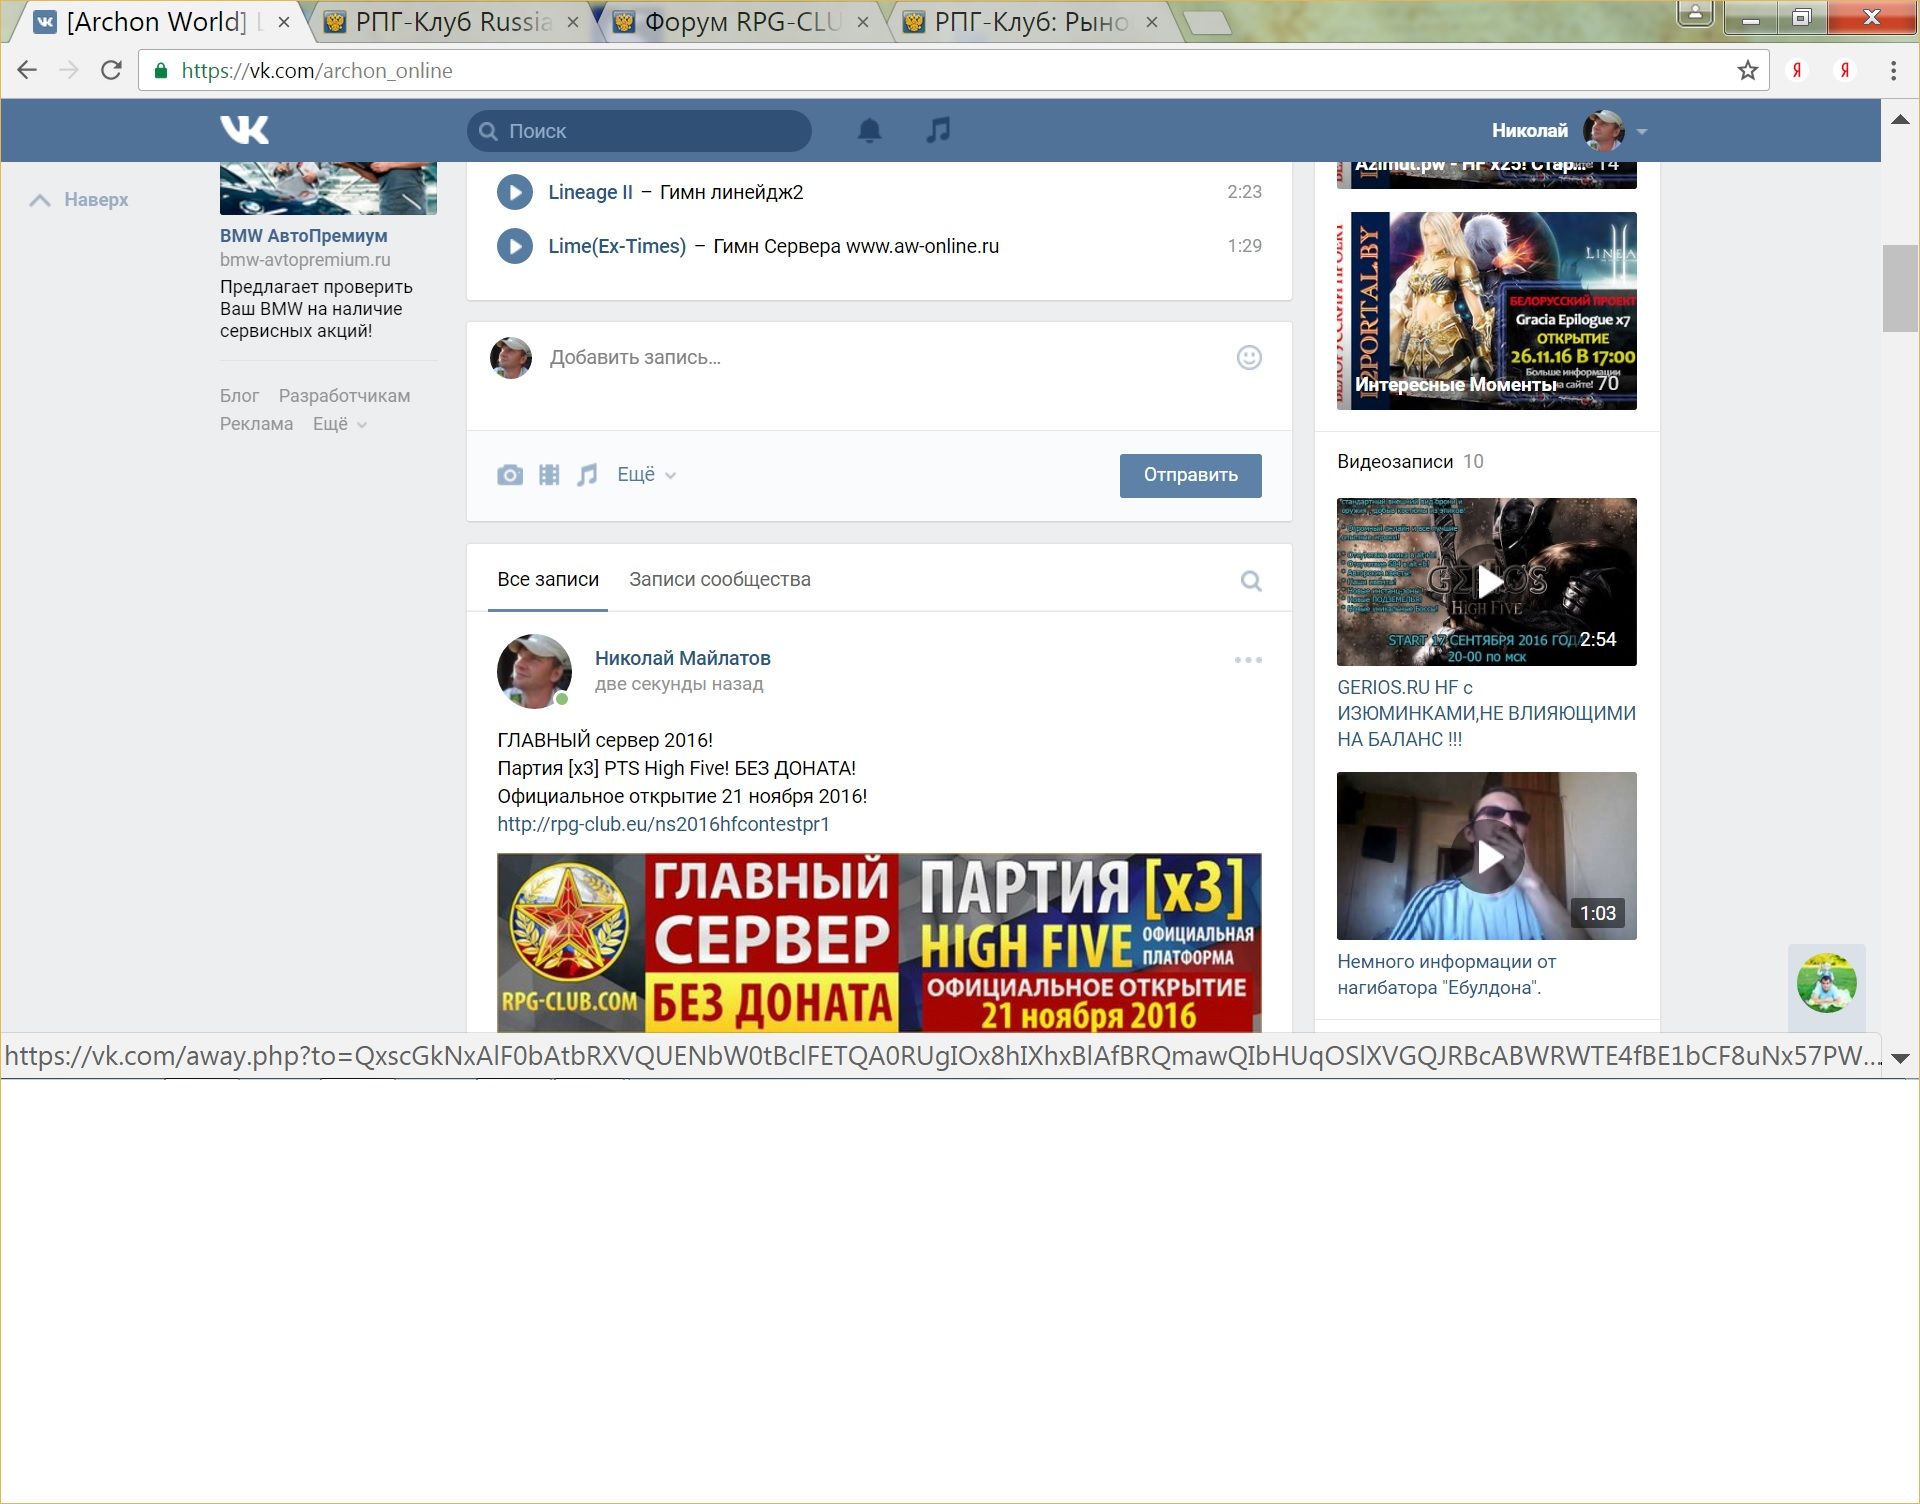The height and width of the screenshot is (1504, 1920).
Task: Attach audio in the post composer
Action: pyautogui.click(x=587, y=475)
